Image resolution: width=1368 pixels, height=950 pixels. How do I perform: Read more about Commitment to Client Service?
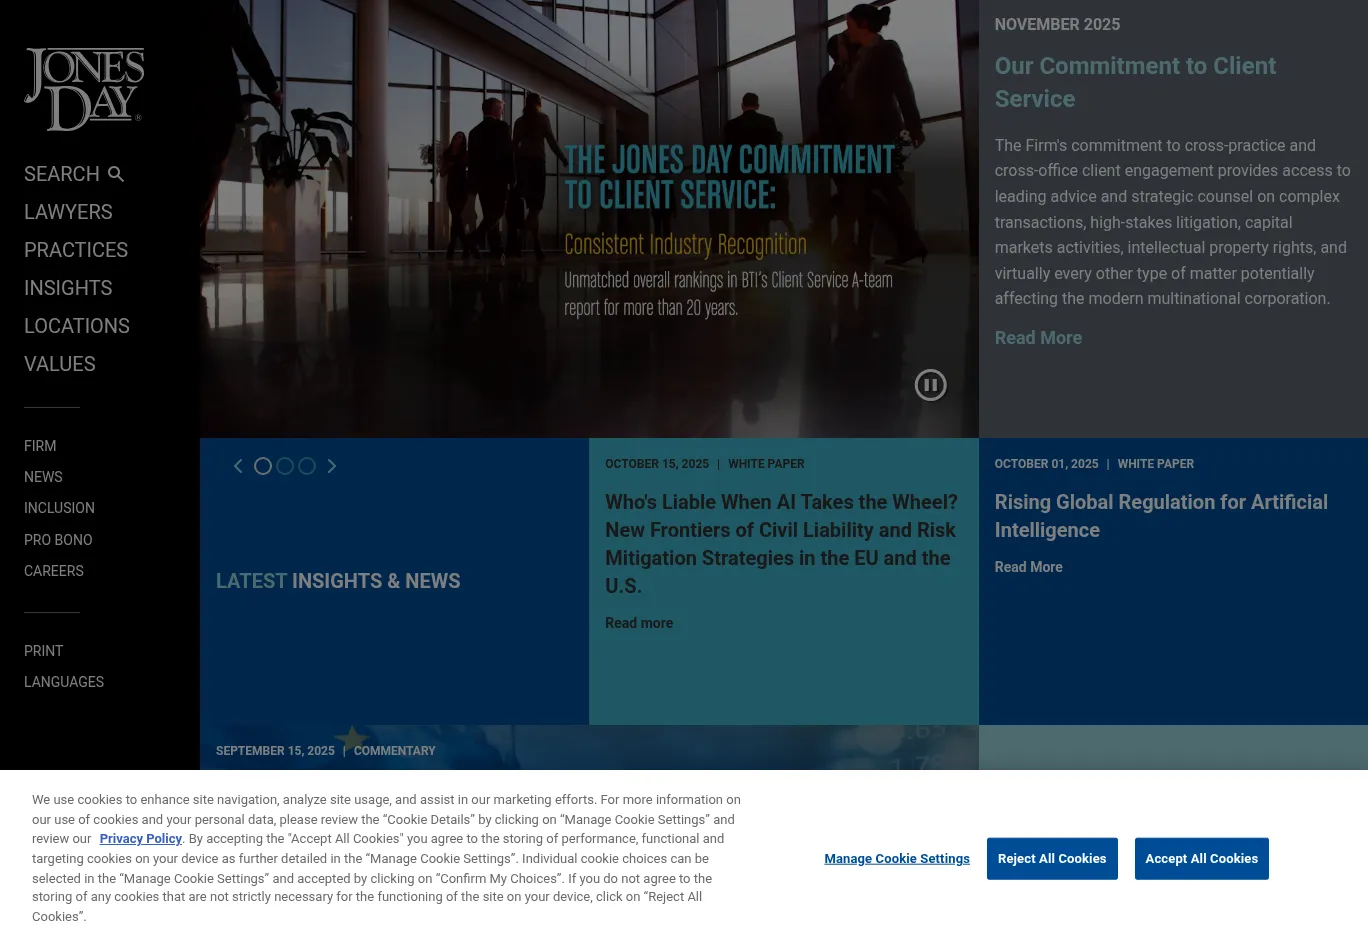(1038, 338)
